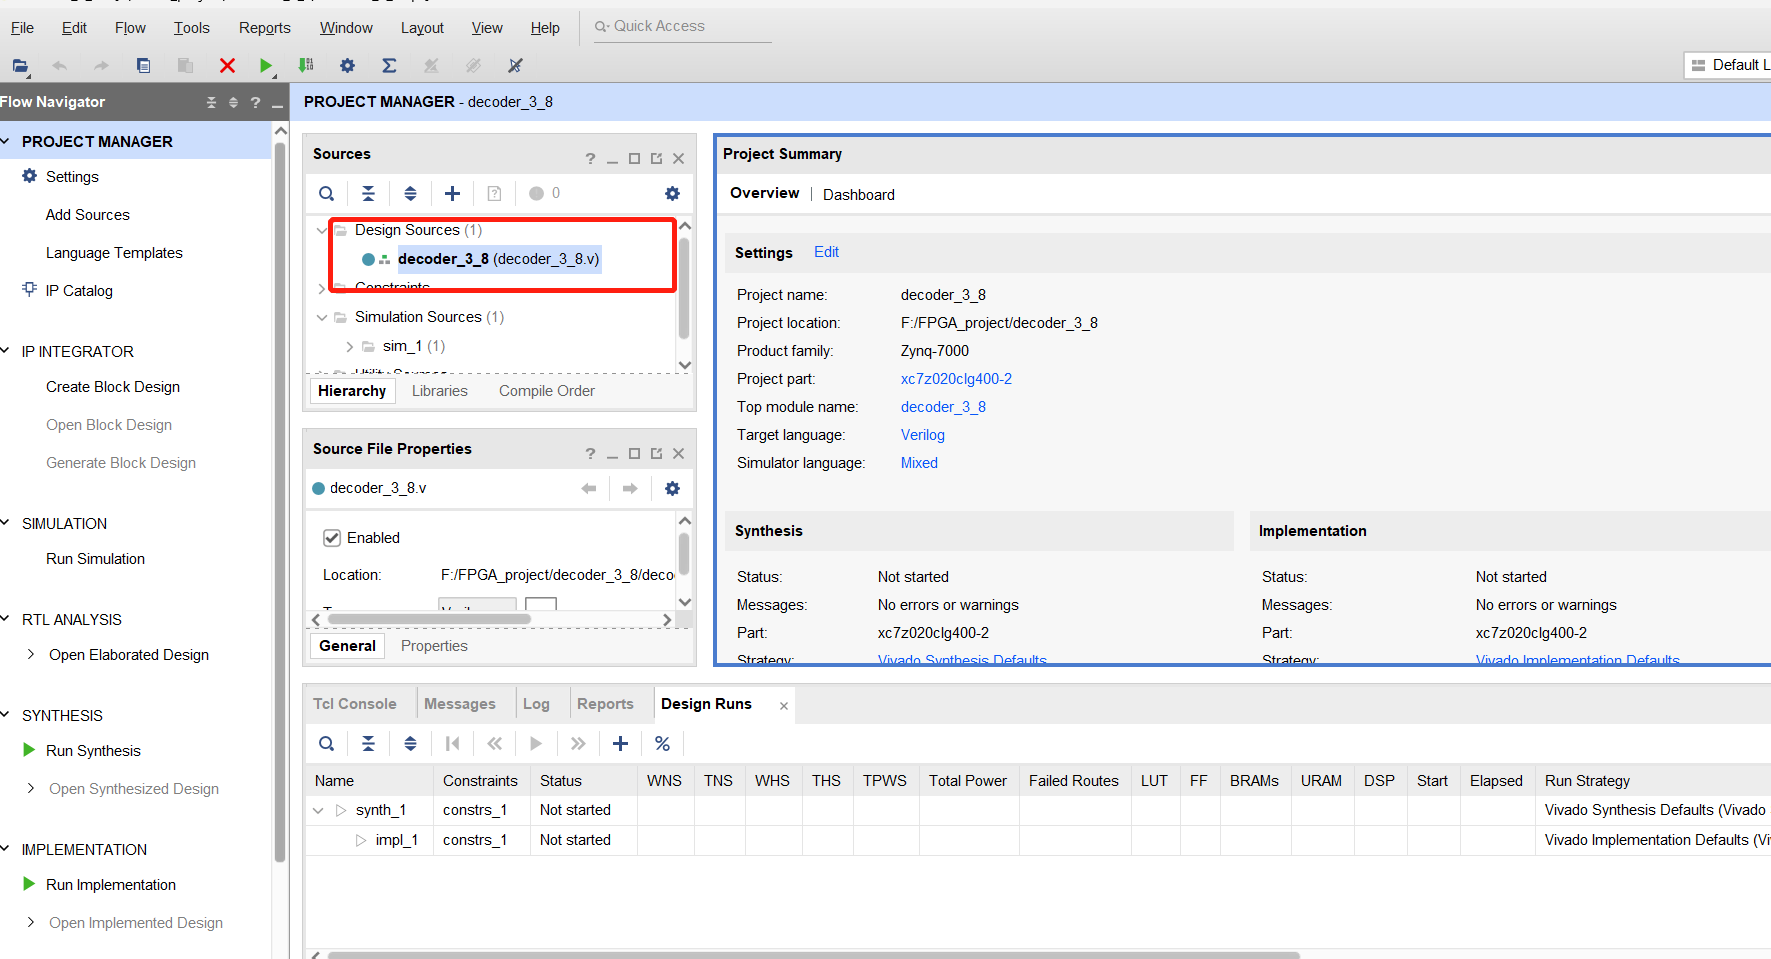
Task: Go forward in Source File Properties
Action: click(x=630, y=489)
